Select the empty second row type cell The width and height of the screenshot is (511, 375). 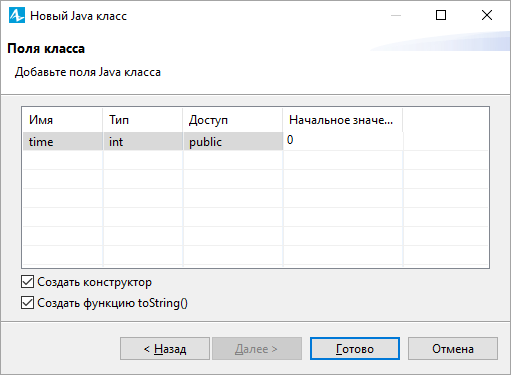coord(143,160)
